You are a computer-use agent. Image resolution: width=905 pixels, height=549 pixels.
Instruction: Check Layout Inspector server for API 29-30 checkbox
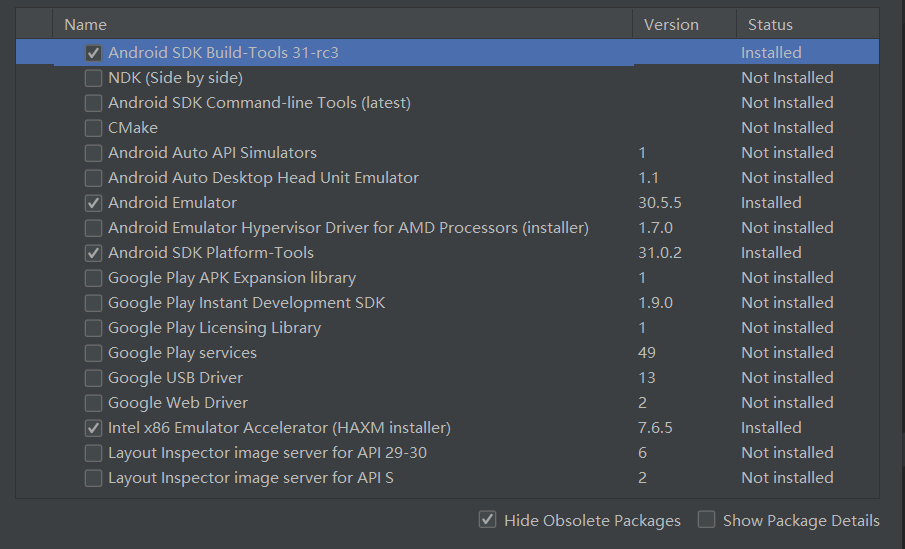coord(93,453)
